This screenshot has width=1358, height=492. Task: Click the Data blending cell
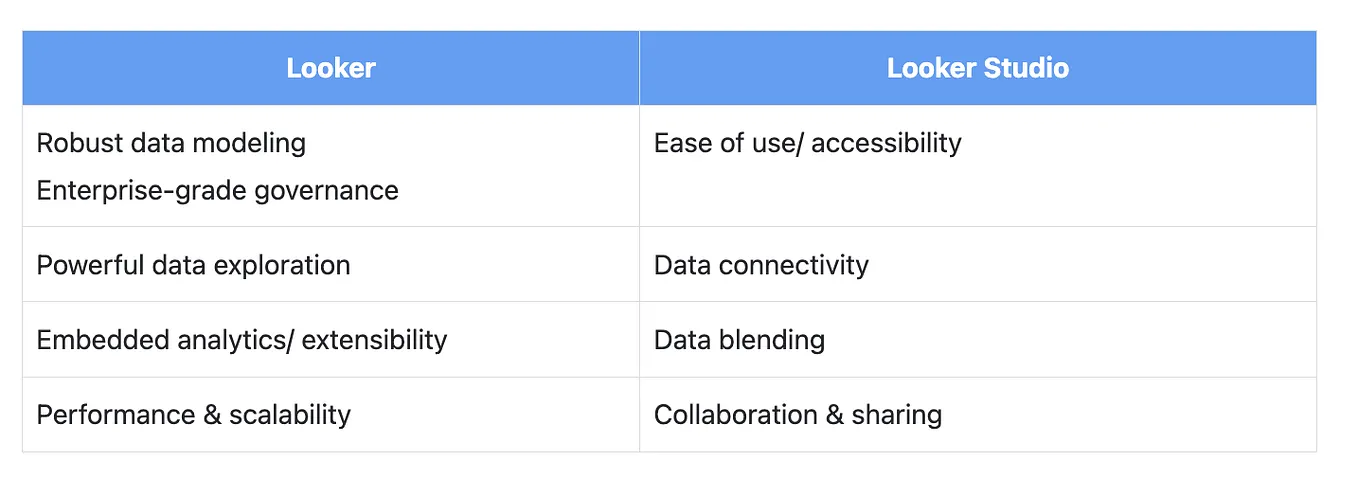(x=978, y=339)
